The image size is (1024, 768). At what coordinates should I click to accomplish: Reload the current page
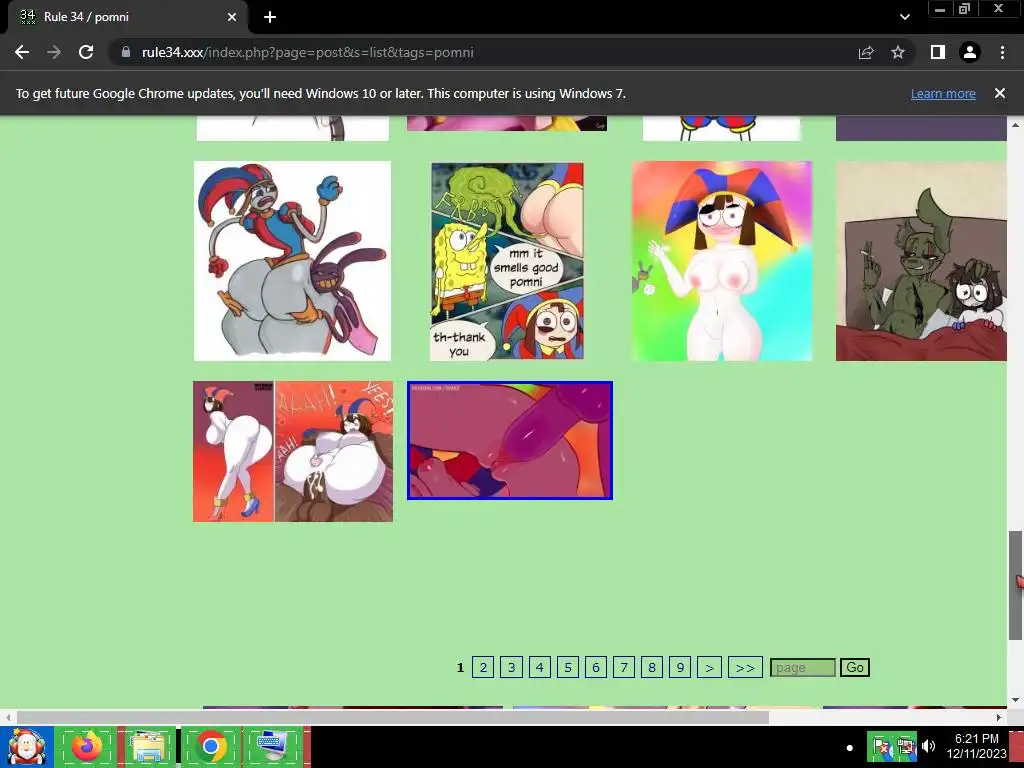click(x=86, y=52)
